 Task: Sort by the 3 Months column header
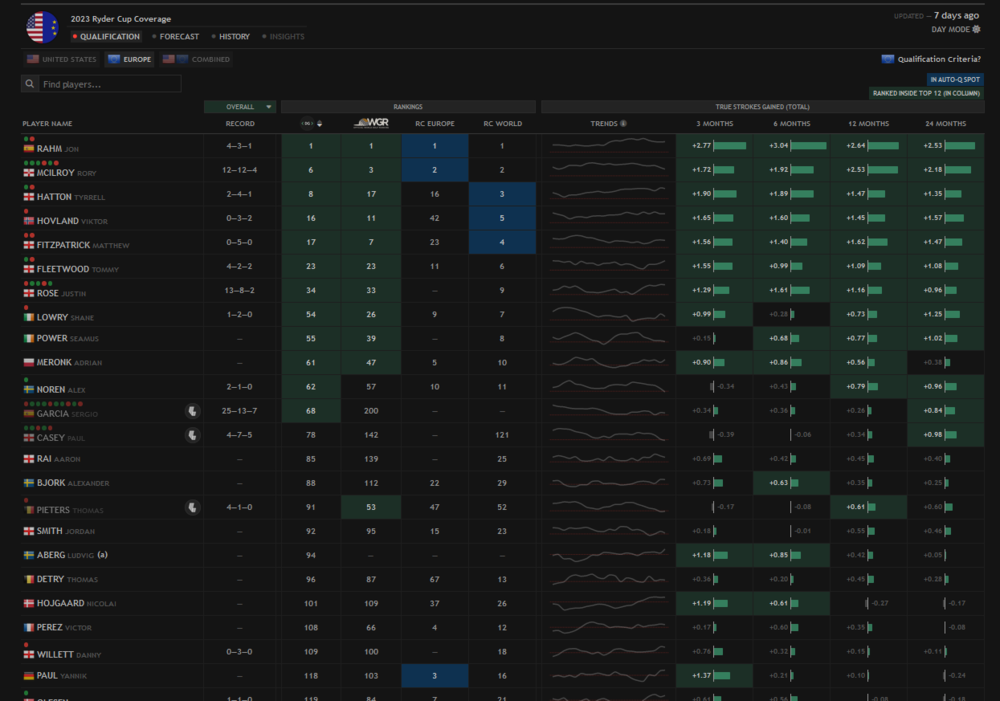click(714, 124)
